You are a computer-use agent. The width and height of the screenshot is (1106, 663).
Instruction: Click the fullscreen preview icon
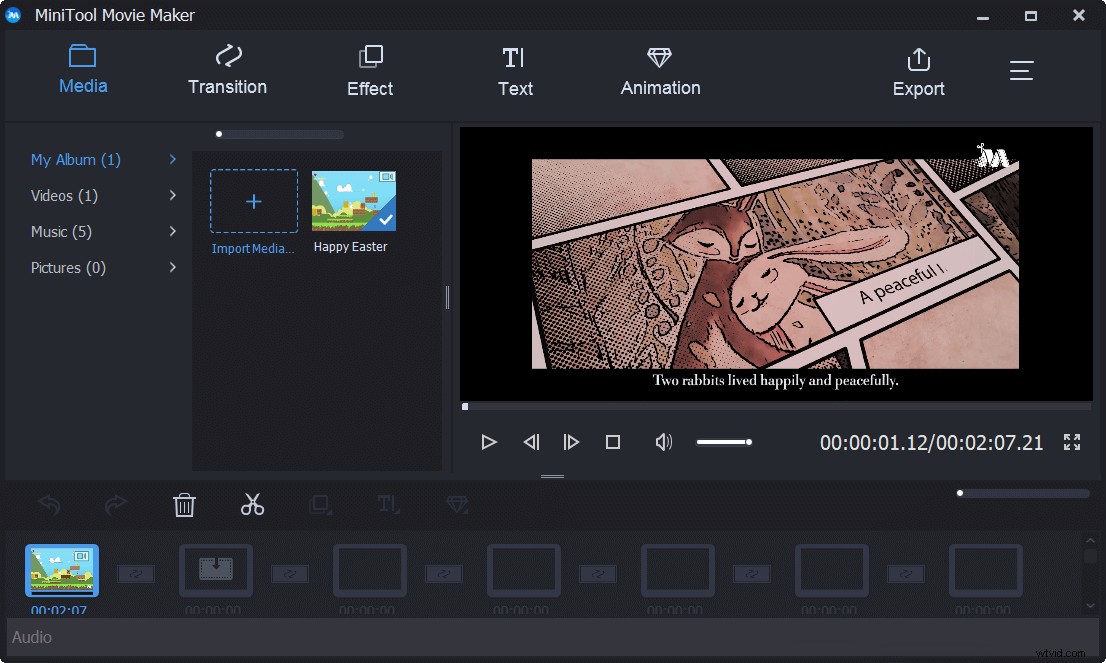(x=1072, y=442)
